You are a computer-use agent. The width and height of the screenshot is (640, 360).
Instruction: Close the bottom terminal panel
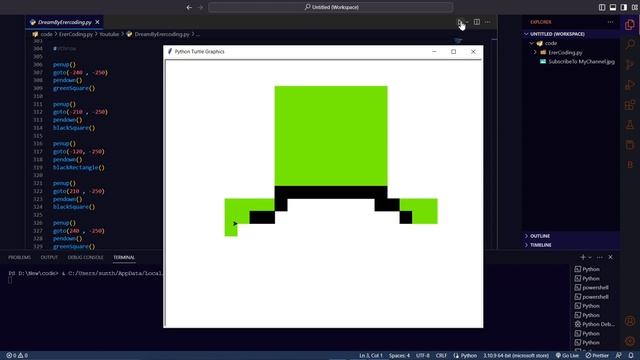point(611,257)
